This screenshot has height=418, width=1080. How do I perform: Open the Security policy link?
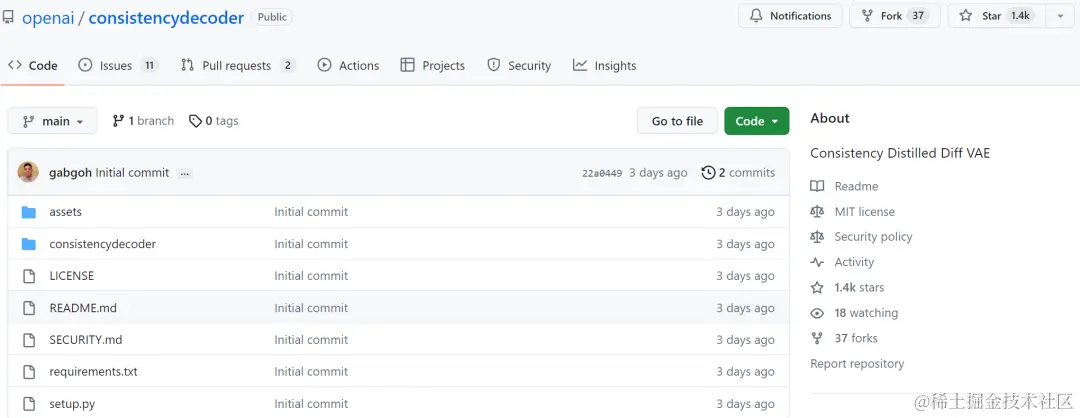click(x=873, y=237)
